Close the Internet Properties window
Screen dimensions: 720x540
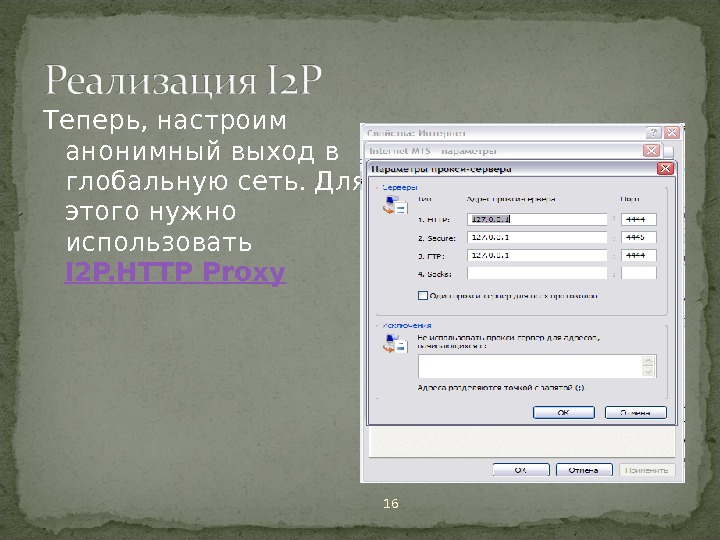672,132
